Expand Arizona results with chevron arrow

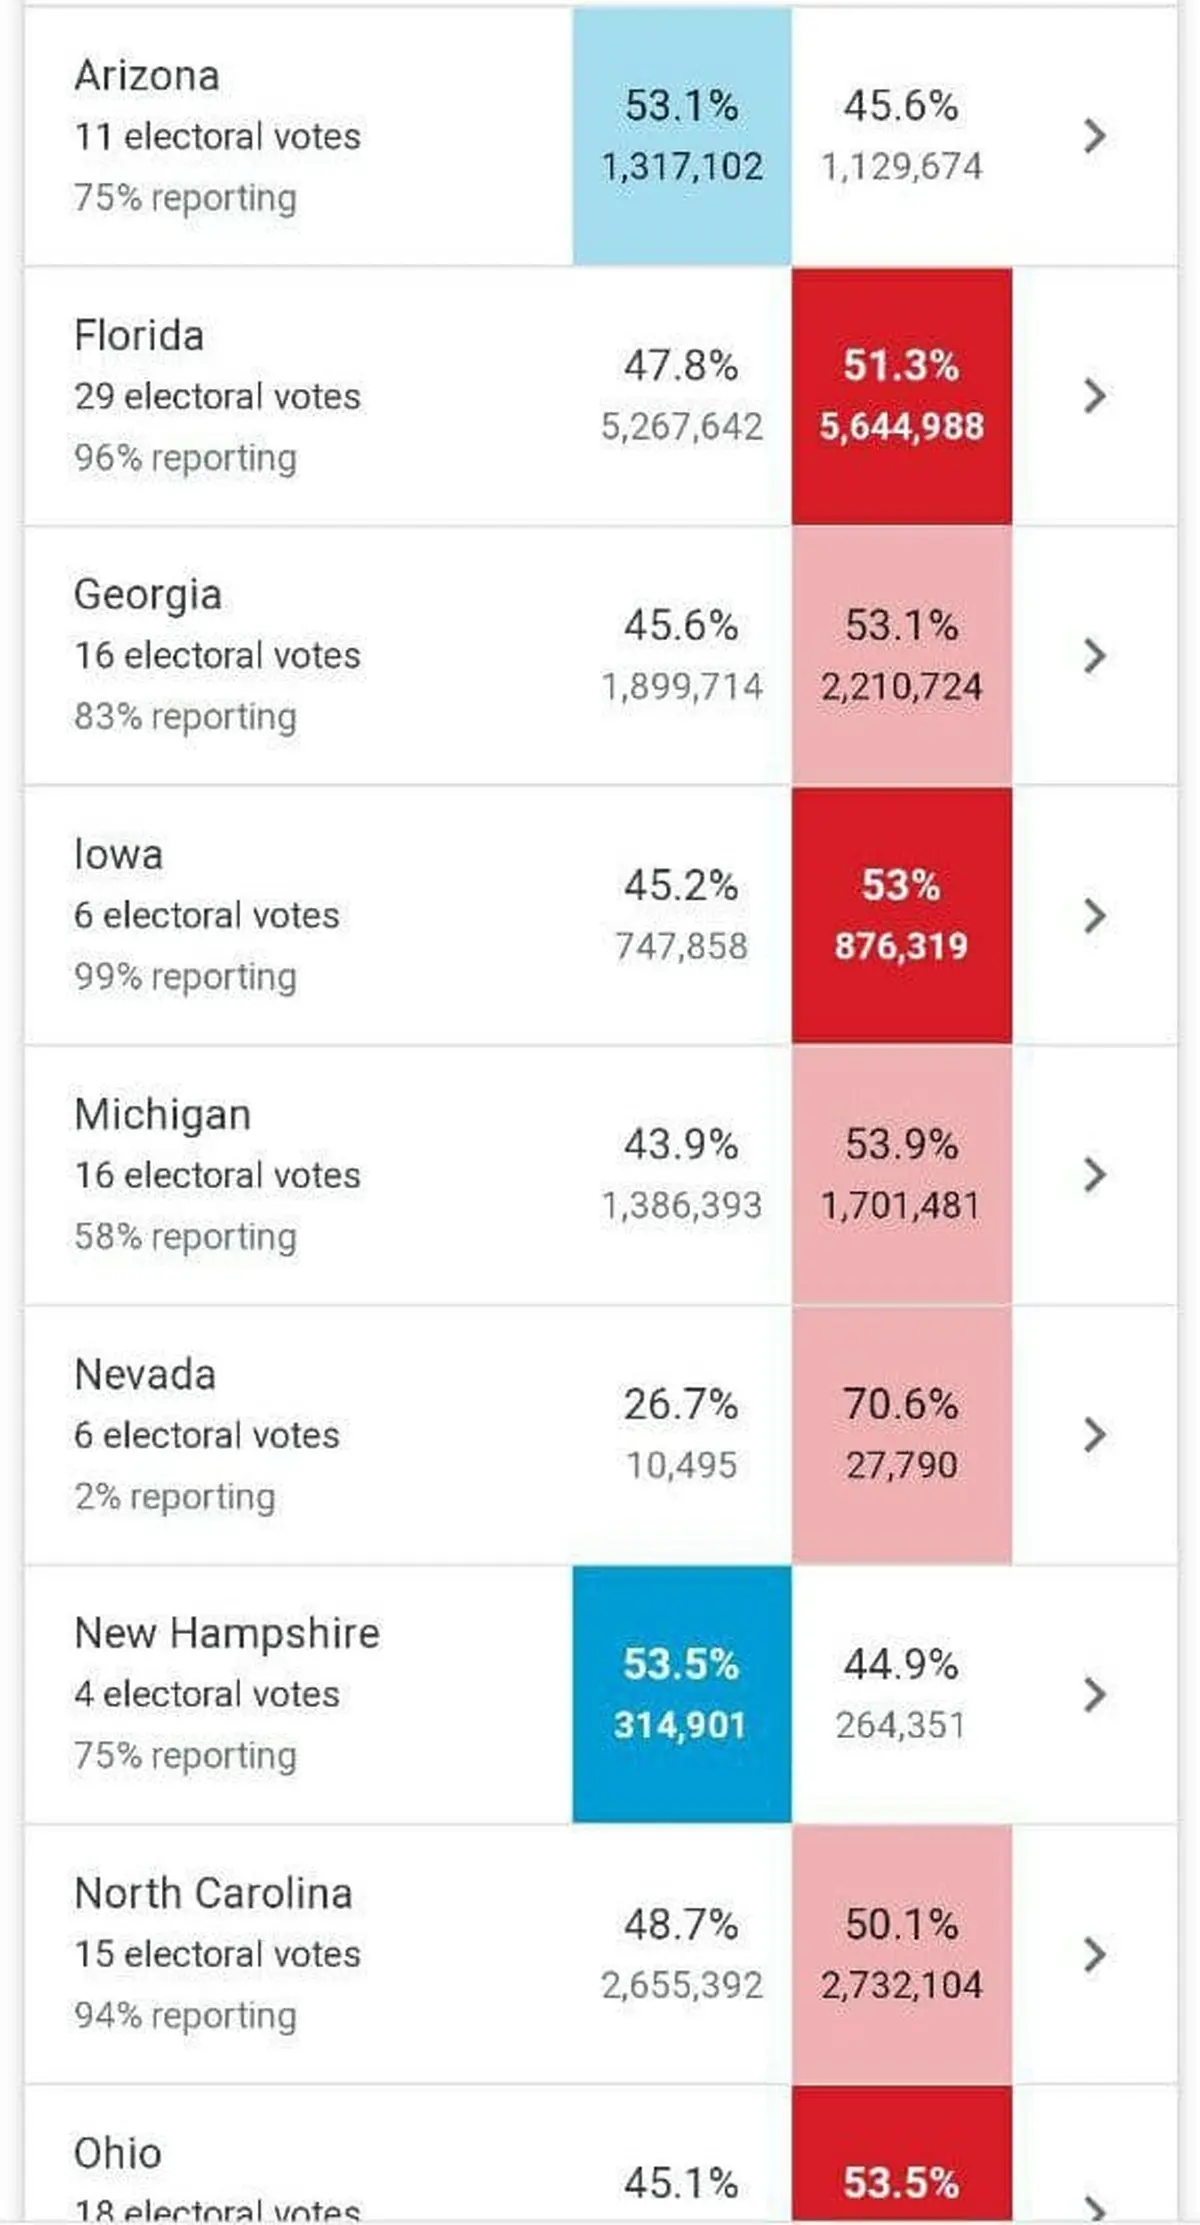point(1095,135)
